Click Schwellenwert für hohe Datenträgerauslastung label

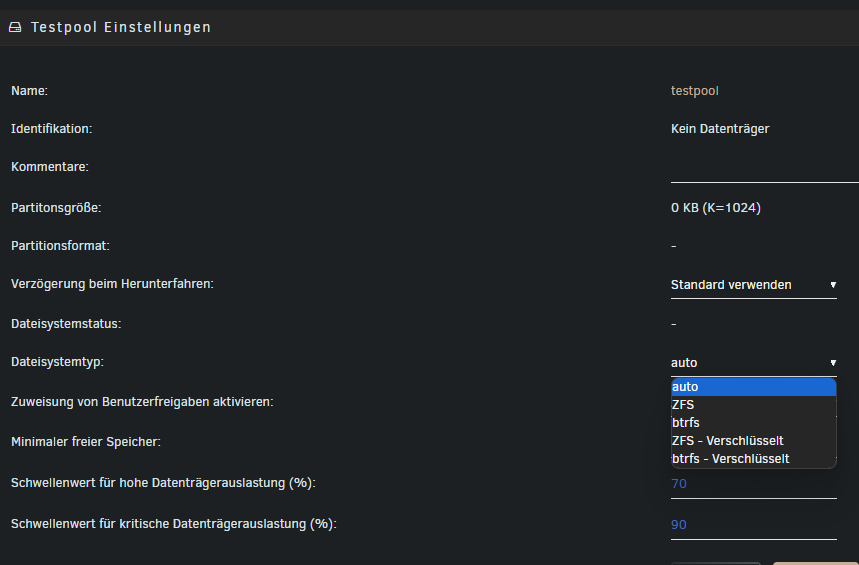(x=163, y=483)
